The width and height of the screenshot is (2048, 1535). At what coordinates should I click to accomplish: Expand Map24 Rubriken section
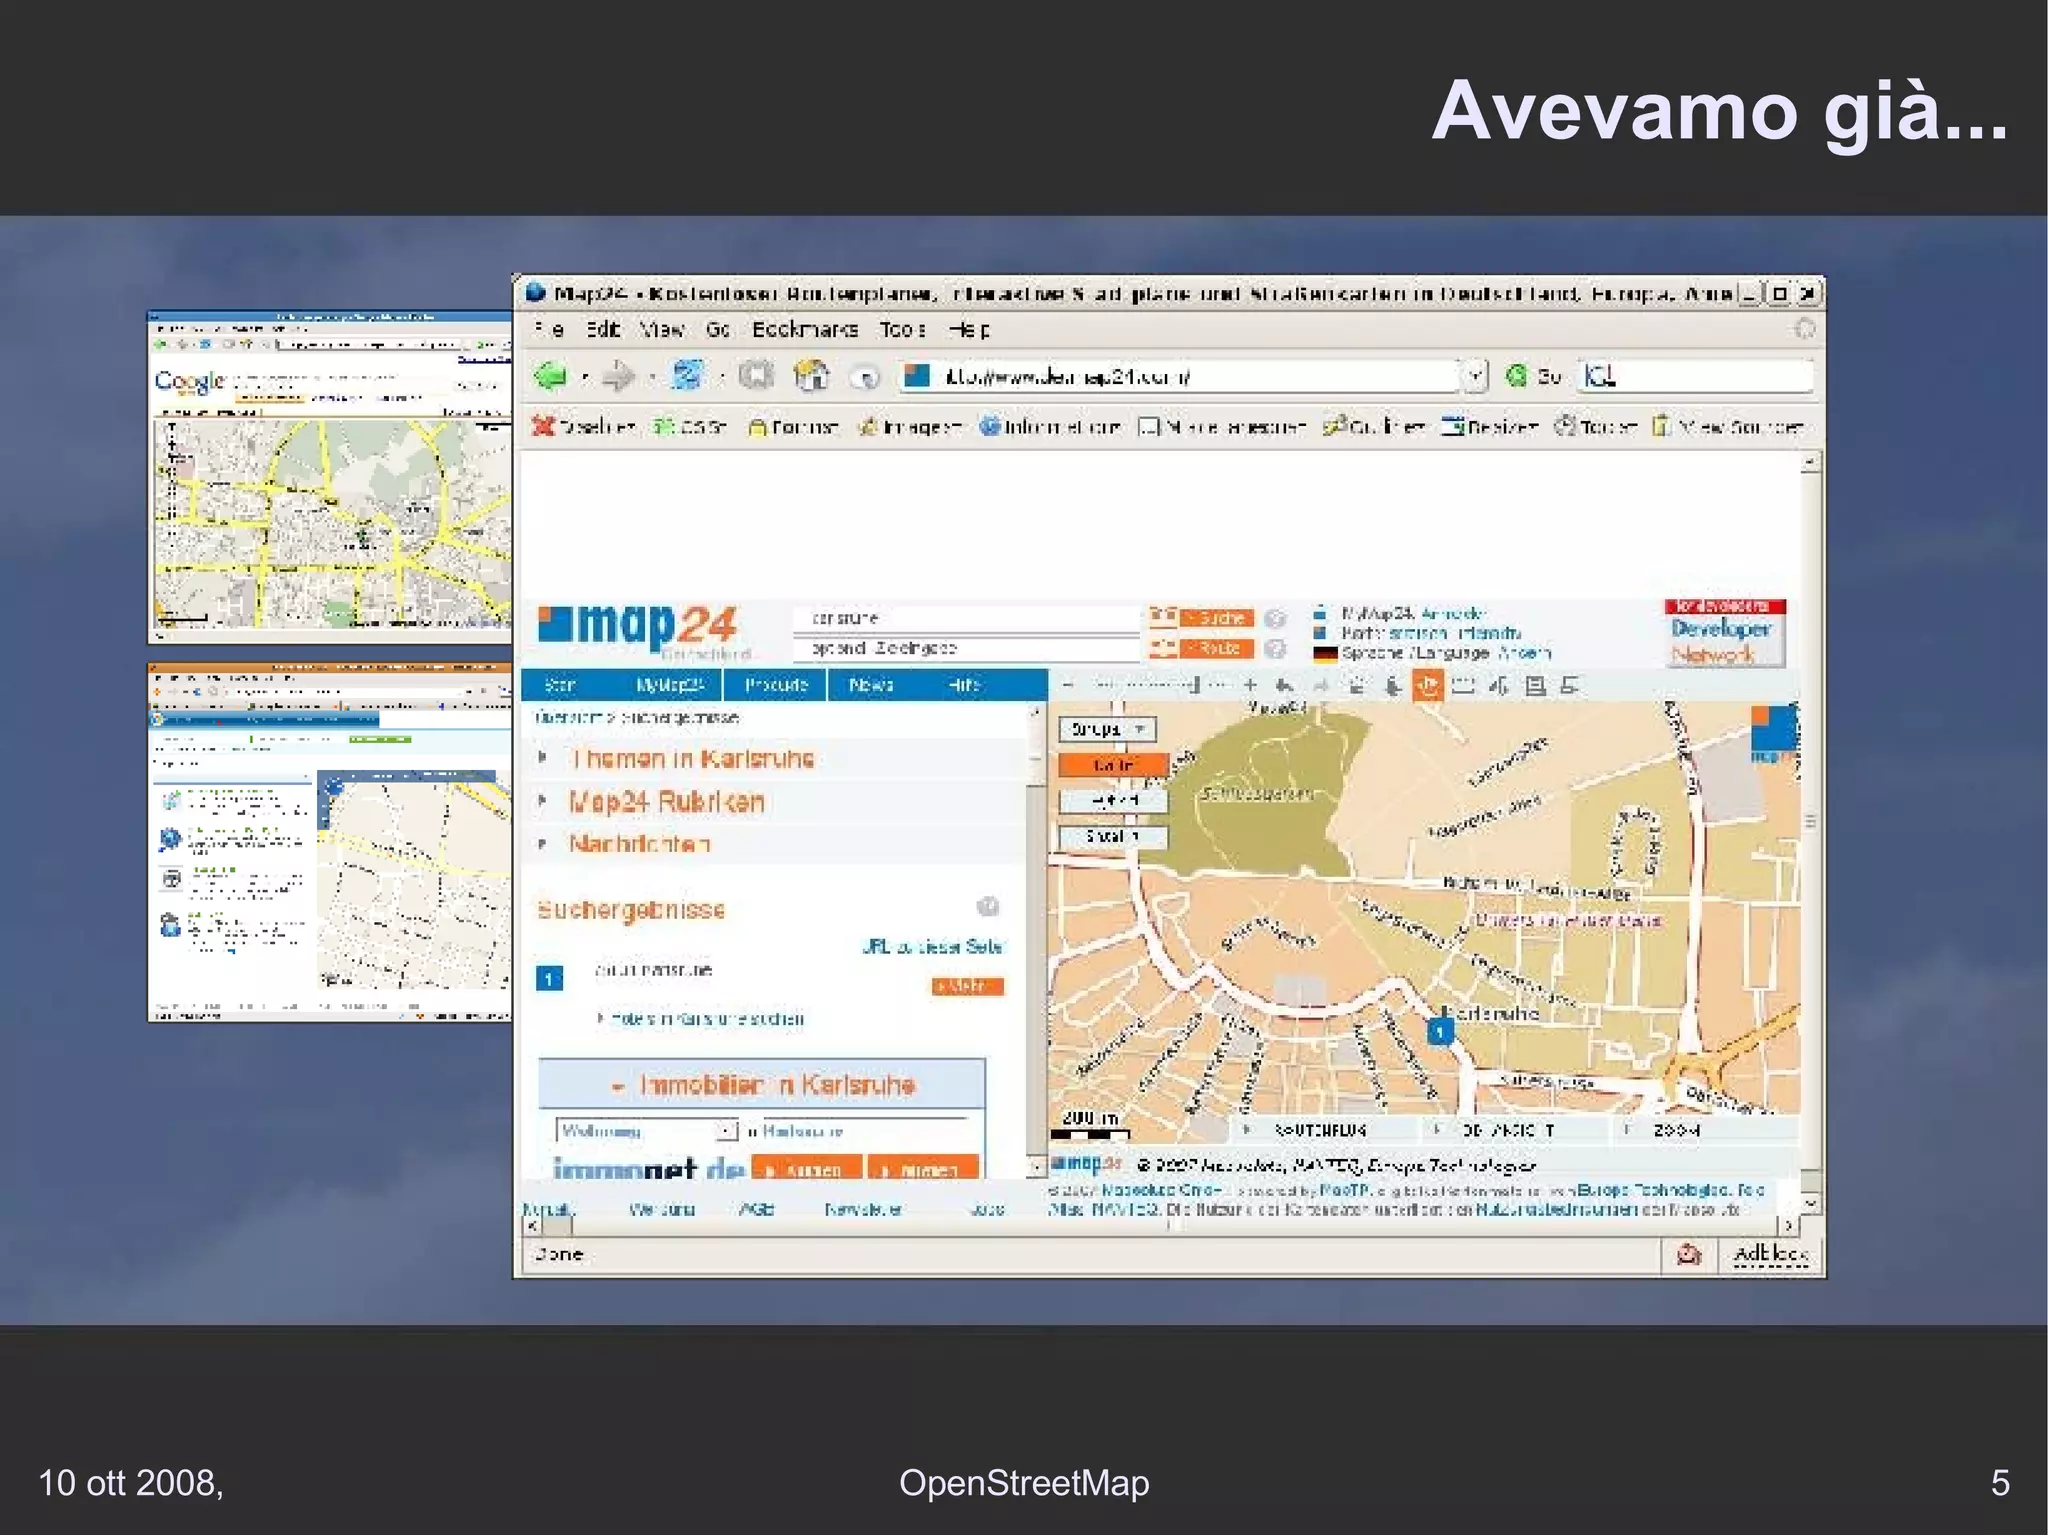pos(666,802)
